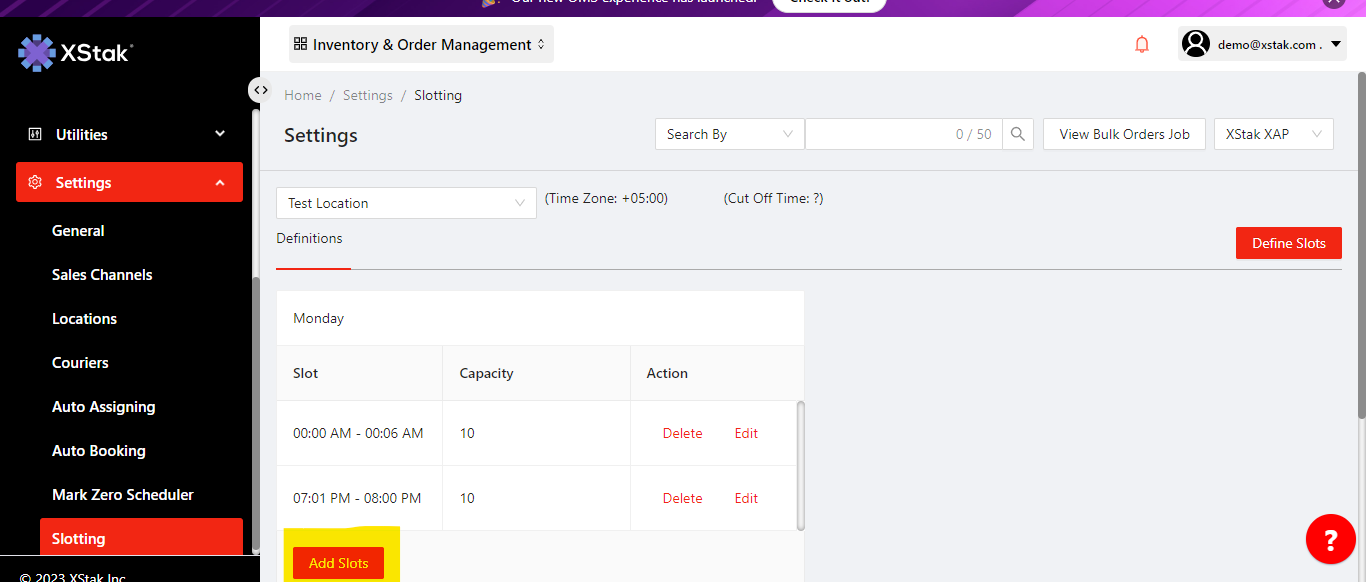Switch to the Definitions tab
Image resolution: width=1366 pixels, height=585 pixels.
coord(310,238)
